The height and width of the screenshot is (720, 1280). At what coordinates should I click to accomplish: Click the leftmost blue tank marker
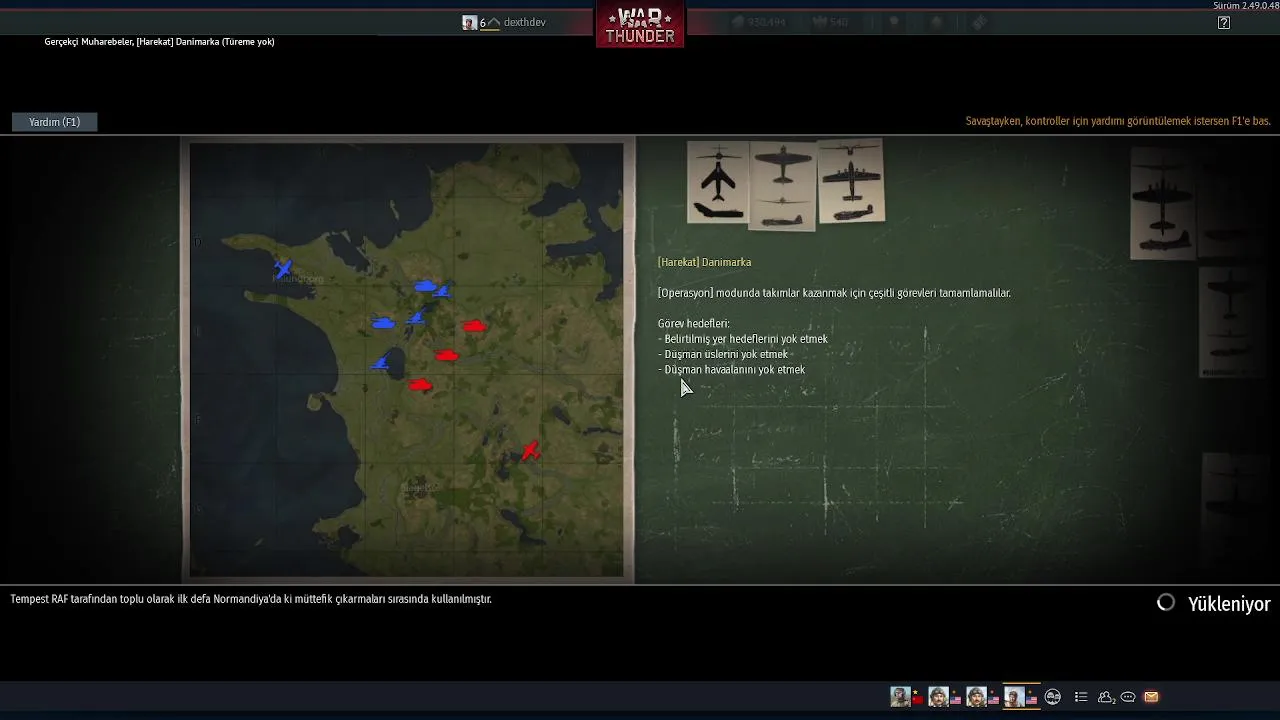383,323
